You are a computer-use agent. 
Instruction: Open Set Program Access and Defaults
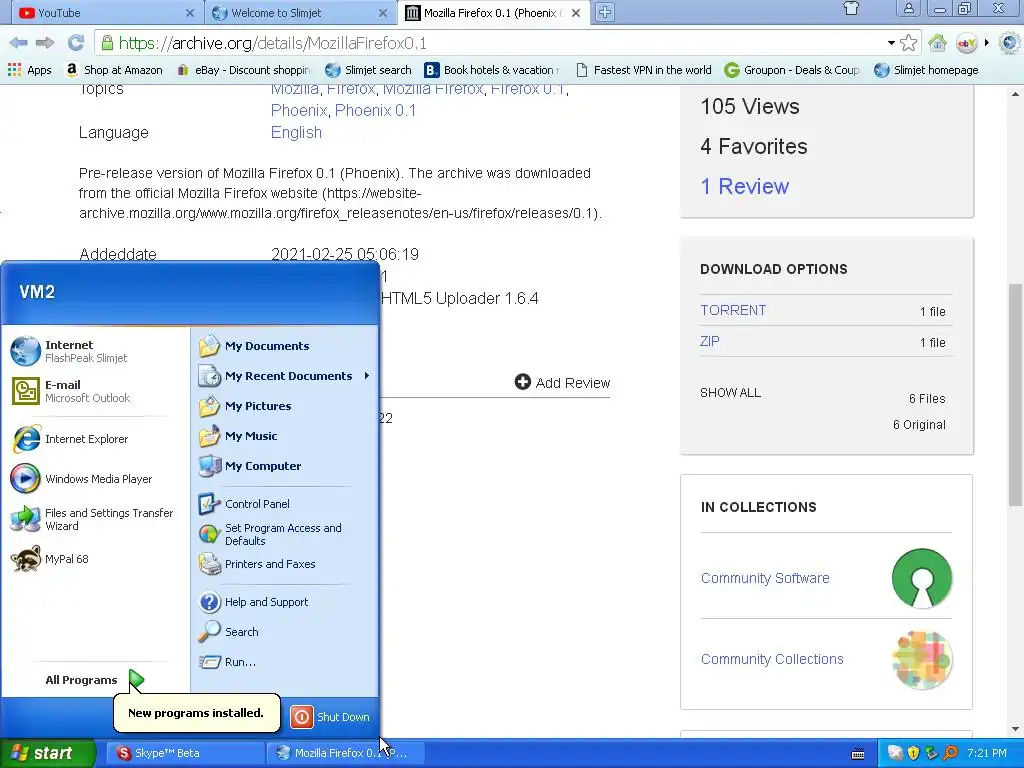pos(285,534)
